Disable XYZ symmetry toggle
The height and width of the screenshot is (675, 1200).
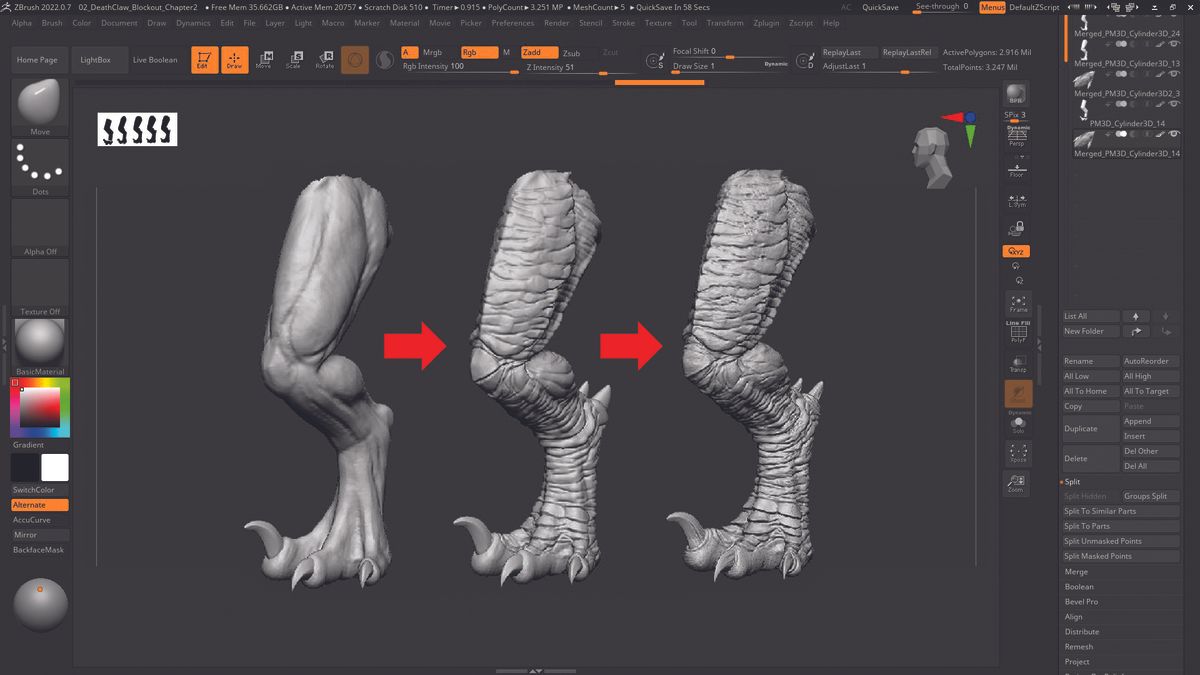[x=1016, y=251]
